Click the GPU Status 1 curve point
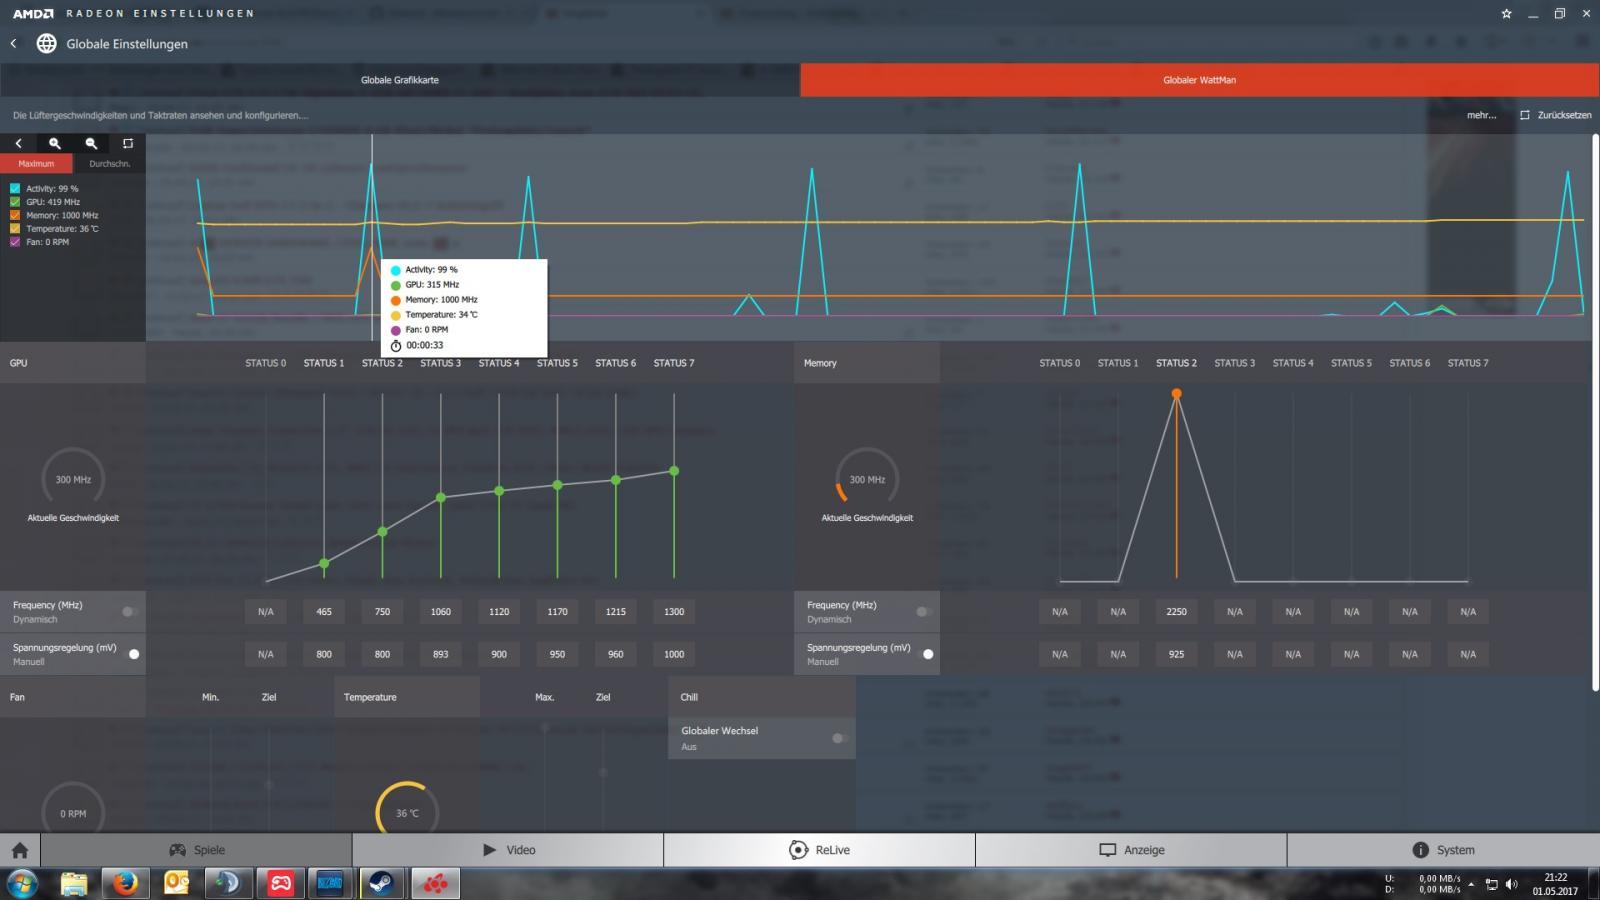Screen dimensions: 1600x900 point(324,564)
